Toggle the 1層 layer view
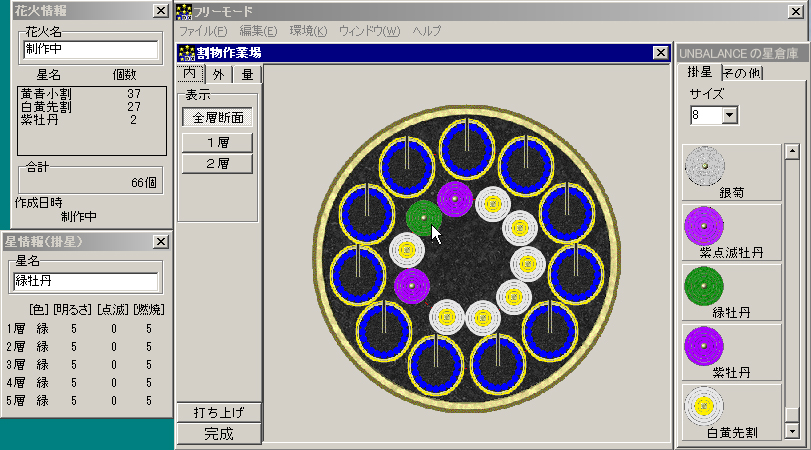The image size is (811, 450). coord(217,140)
